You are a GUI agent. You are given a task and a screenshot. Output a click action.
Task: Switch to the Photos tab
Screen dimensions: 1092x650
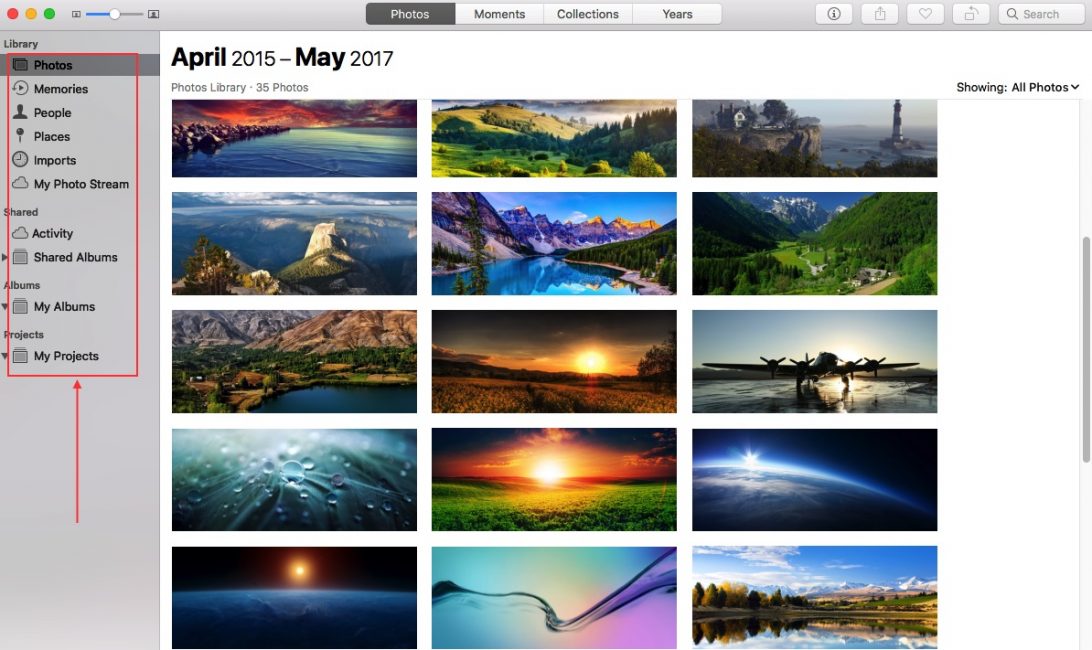(410, 14)
